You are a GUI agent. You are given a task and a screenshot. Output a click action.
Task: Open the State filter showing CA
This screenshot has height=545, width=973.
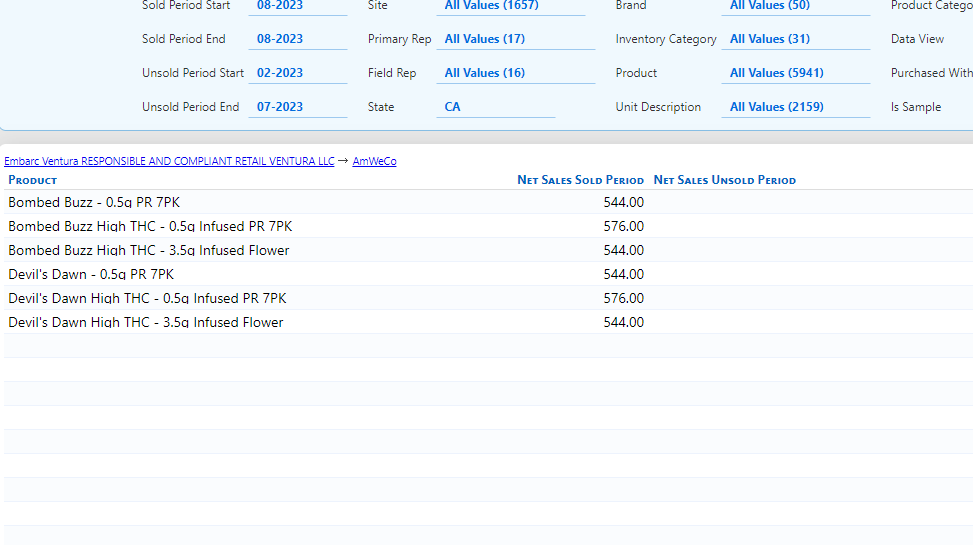495,107
